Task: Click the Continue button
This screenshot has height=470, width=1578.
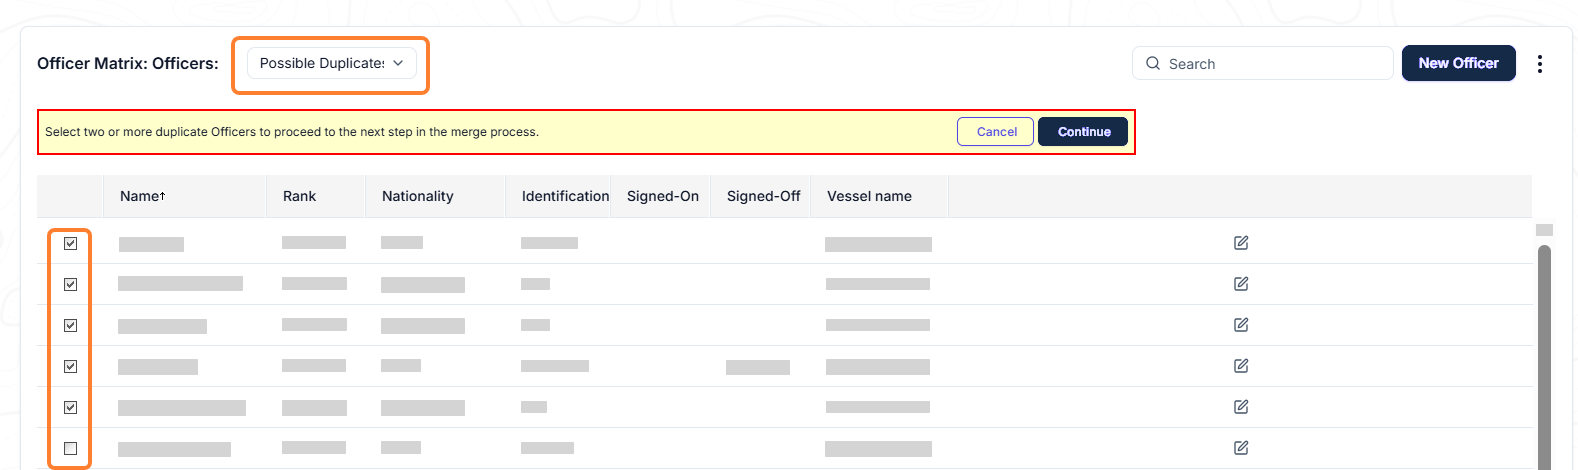Action: (x=1083, y=132)
